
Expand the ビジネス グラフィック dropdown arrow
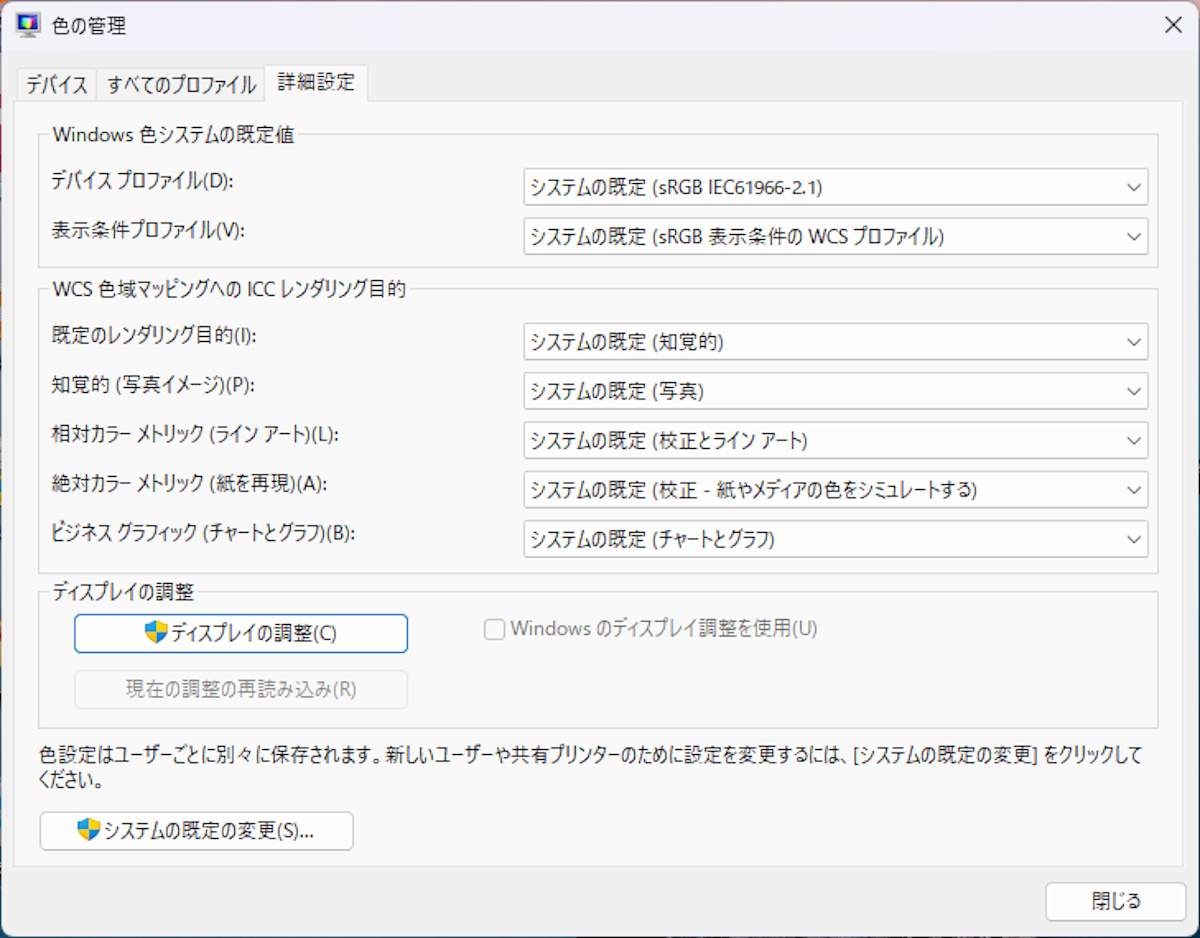(1133, 540)
